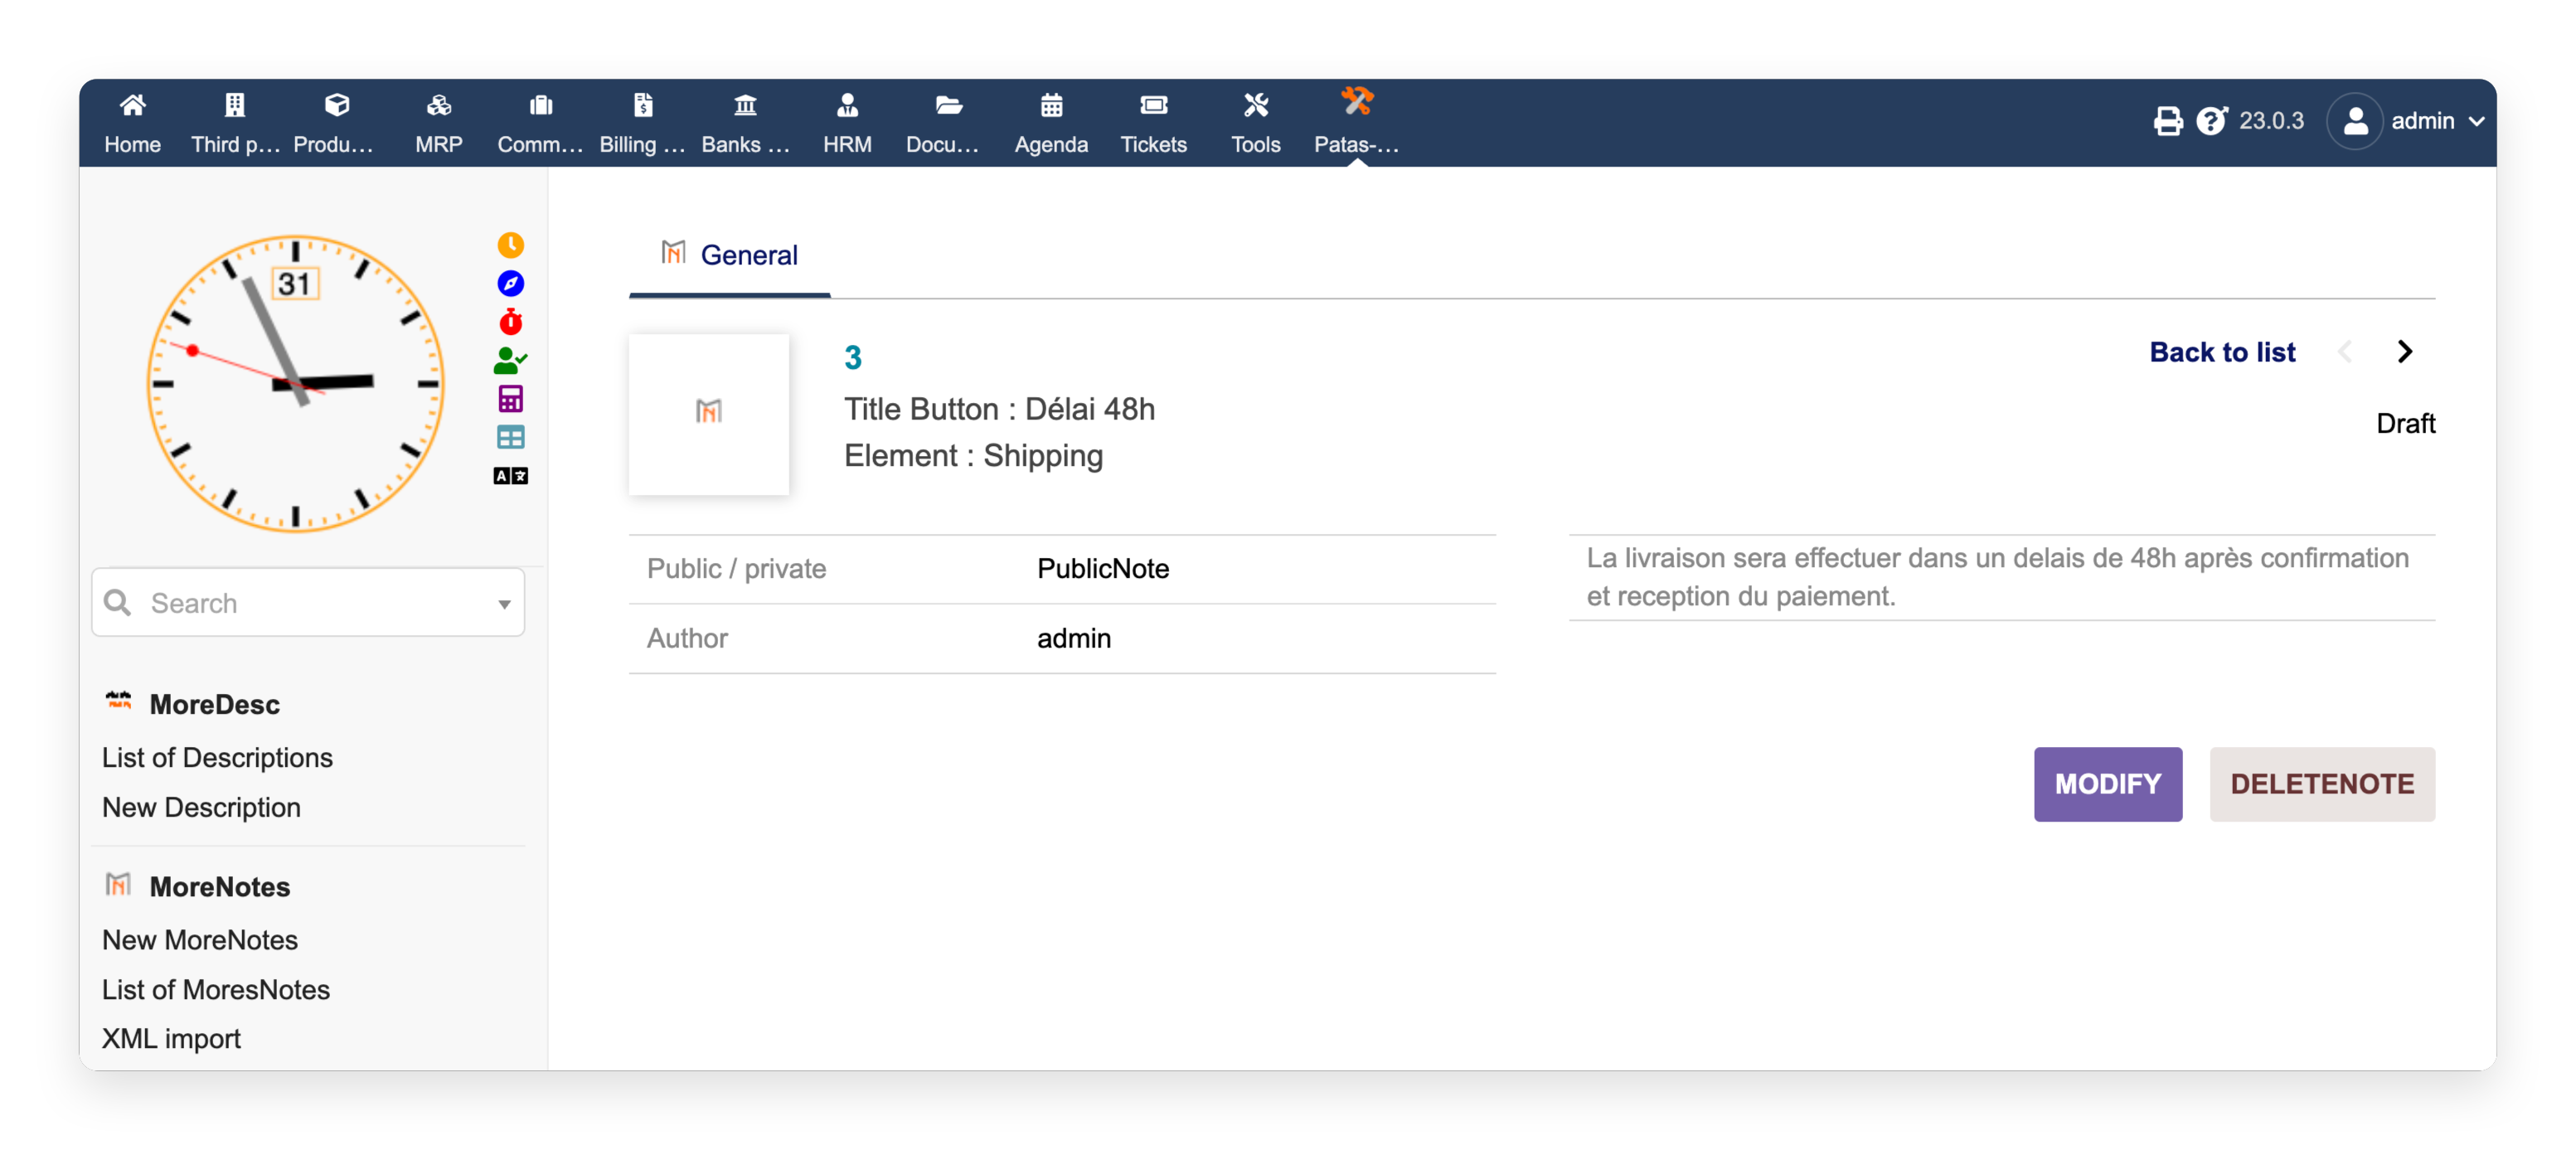Click the black language translation icon

click(510, 475)
